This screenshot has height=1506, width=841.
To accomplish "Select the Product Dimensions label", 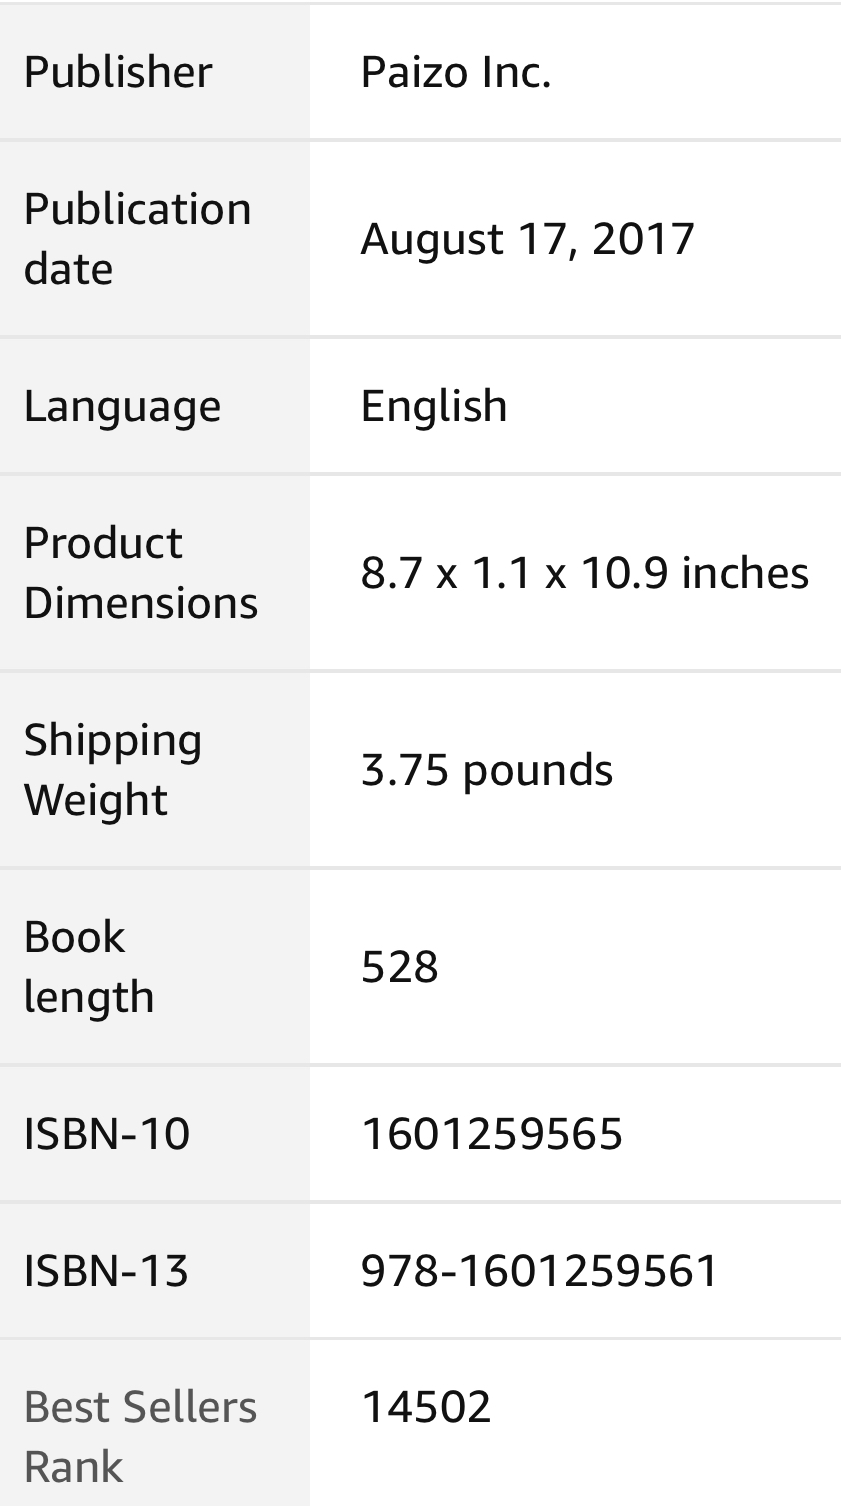I will point(140,573).
